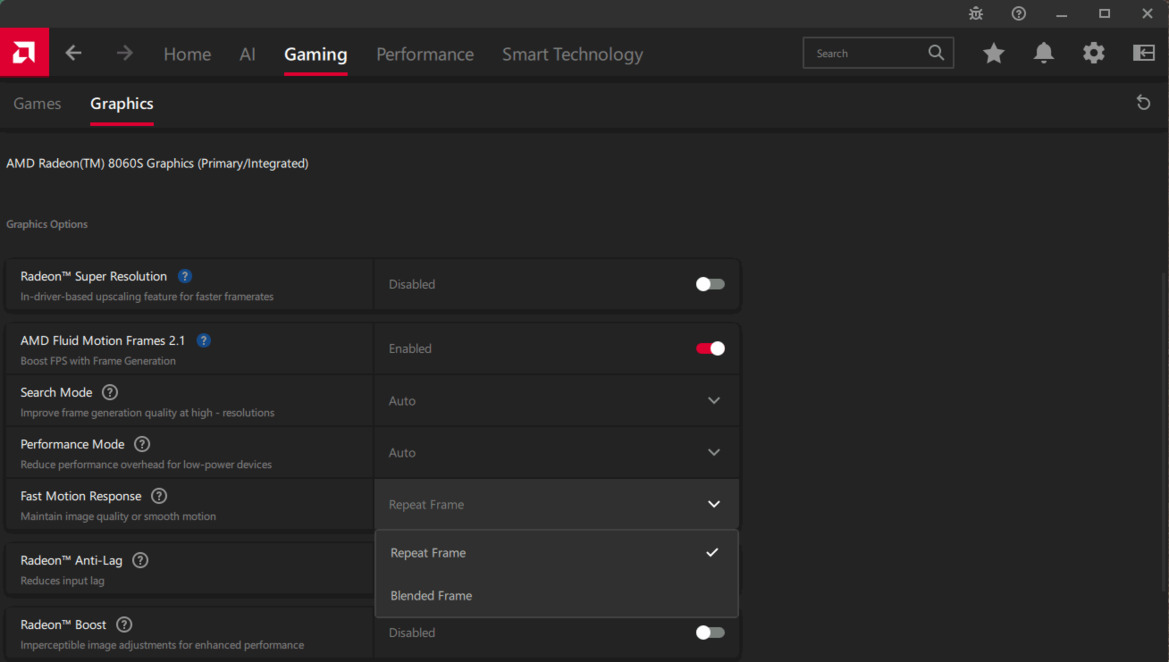
Task: Open the Smart Technology tab
Action: point(573,54)
